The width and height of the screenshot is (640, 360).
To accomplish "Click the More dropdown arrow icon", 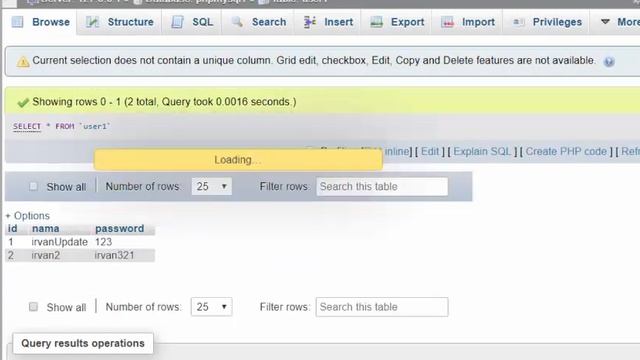I will [605, 22].
